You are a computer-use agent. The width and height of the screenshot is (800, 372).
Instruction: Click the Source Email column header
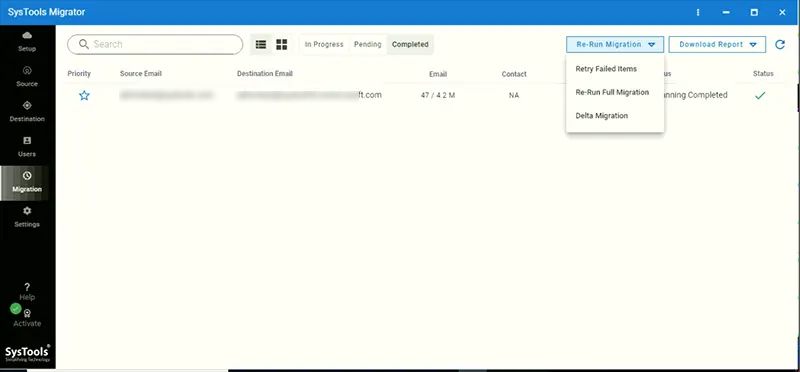point(141,73)
